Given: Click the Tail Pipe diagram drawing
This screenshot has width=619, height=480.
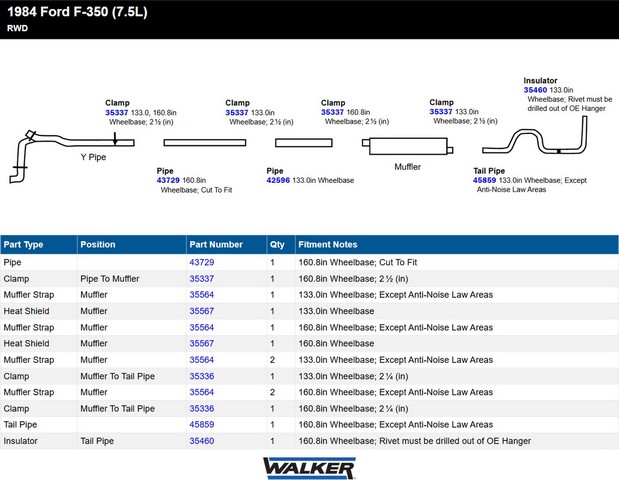Looking at the screenshot, I should pos(535,135).
